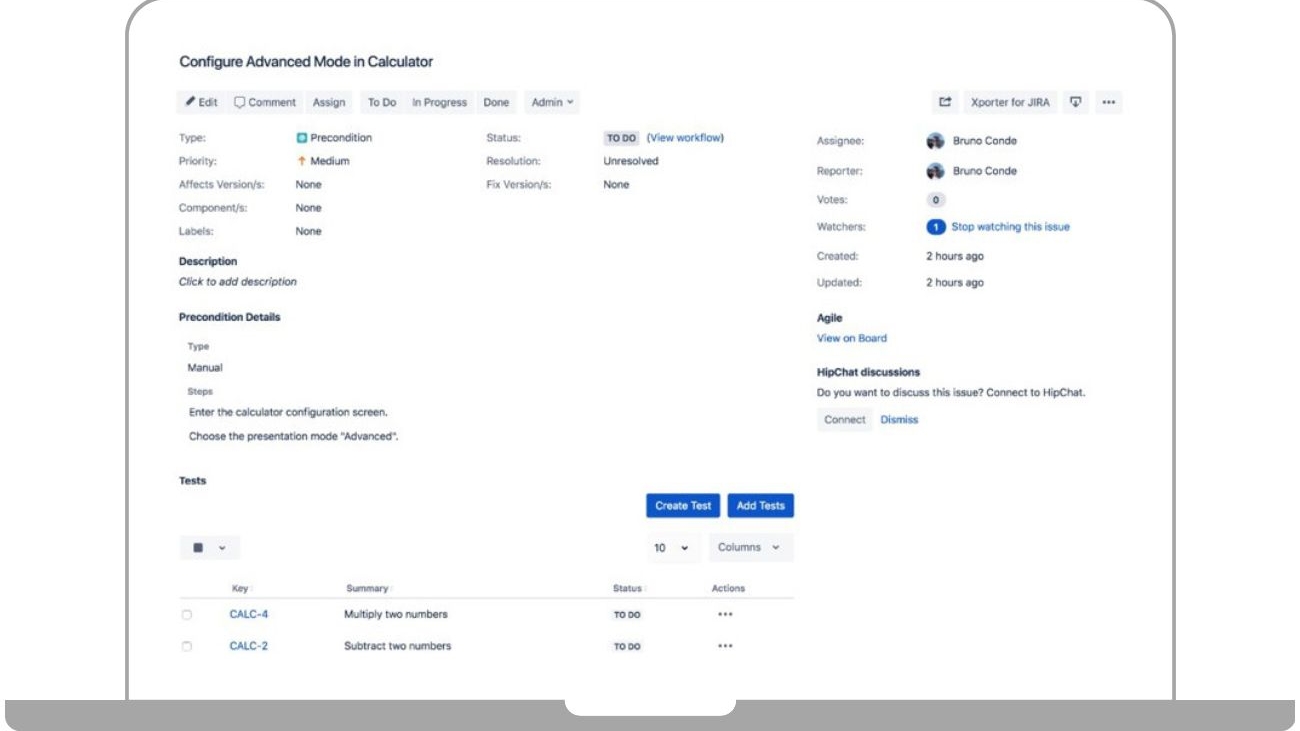Open actions menu for CALC-4 row
Viewport: 1300px width, 731px height.
726,615
